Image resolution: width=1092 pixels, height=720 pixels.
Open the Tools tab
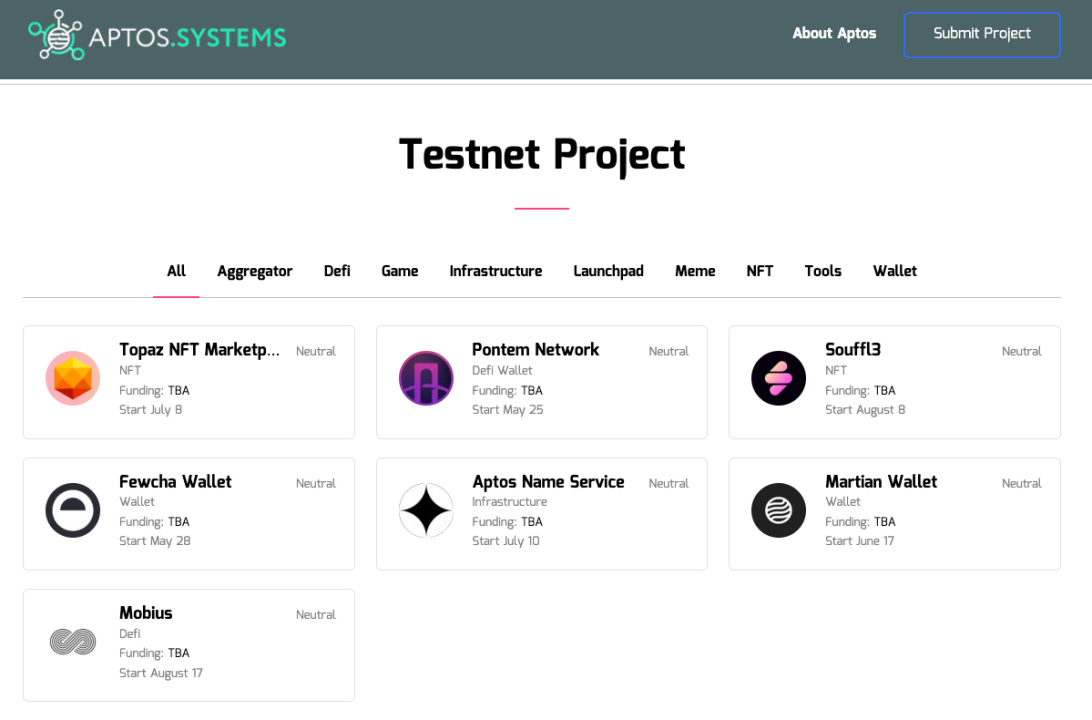point(823,271)
